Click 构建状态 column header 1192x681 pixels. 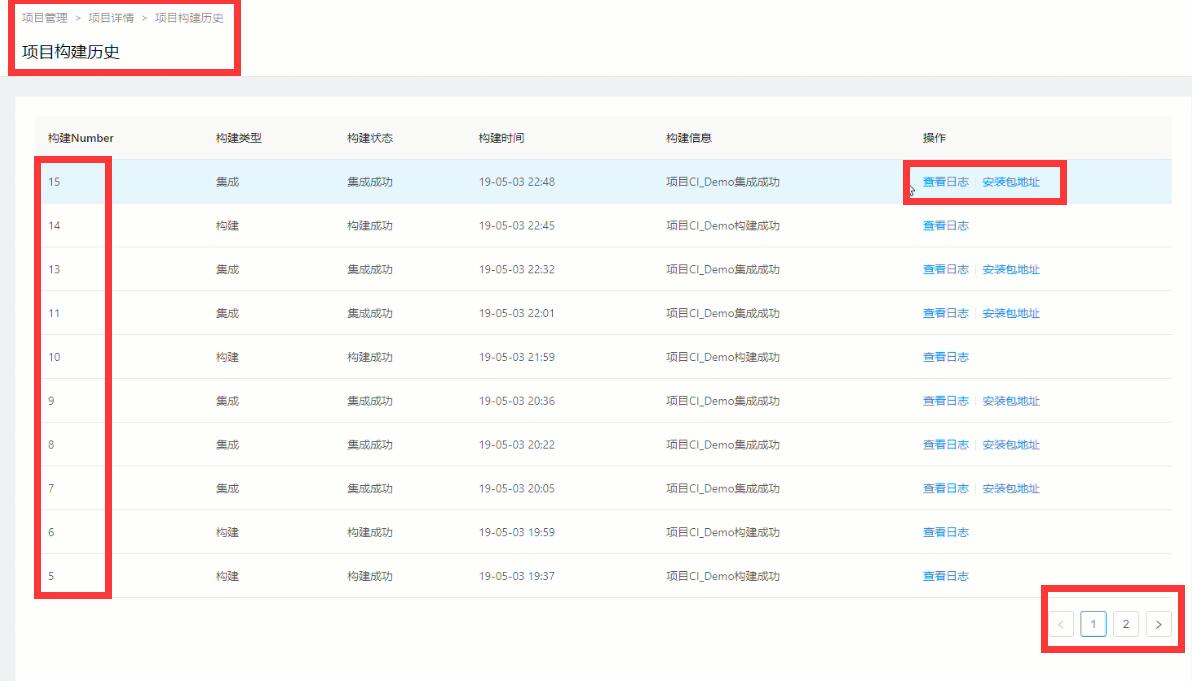pyautogui.click(x=370, y=138)
